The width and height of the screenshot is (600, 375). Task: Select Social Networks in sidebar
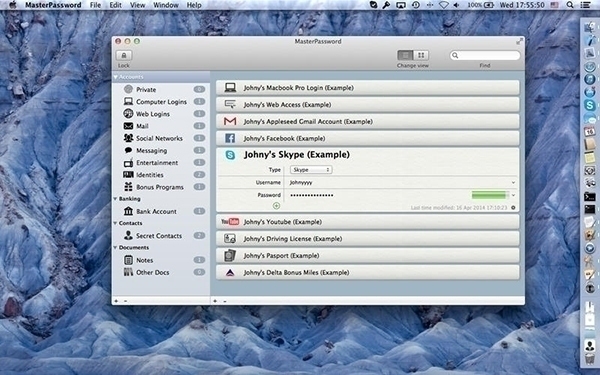click(x=159, y=138)
